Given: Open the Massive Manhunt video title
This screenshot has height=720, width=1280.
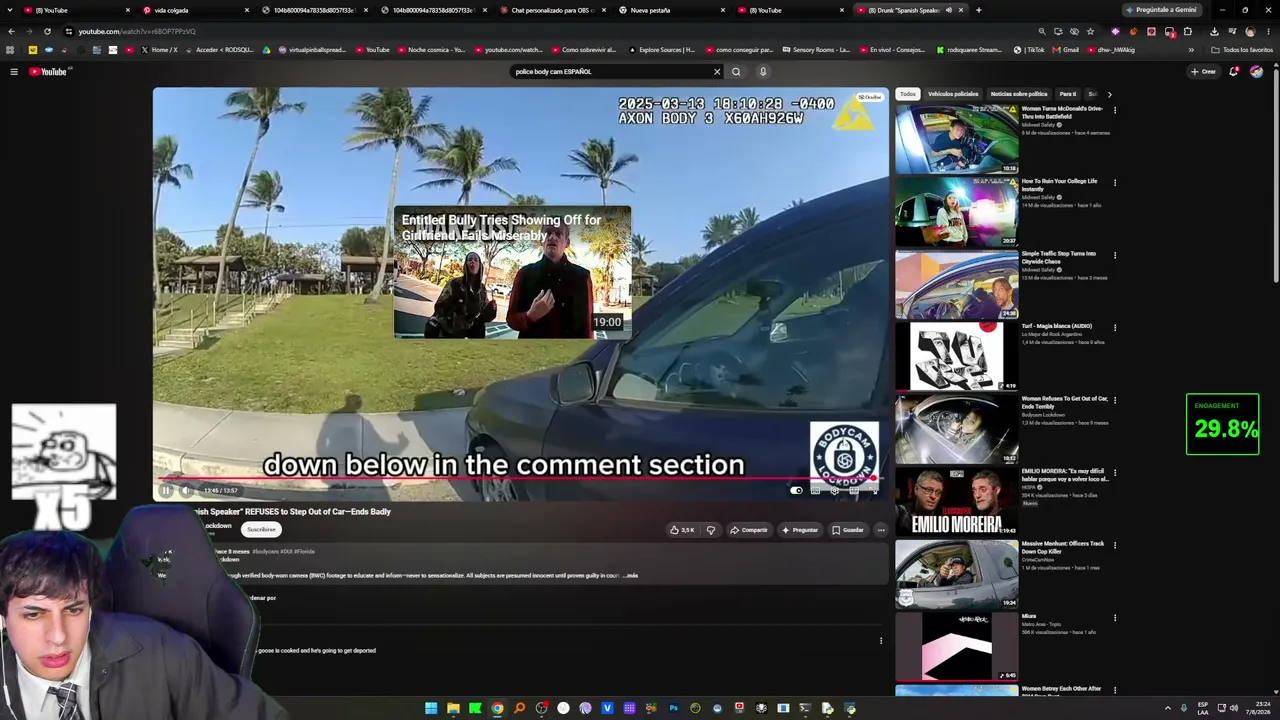Looking at the screenshot, I should coord(1063,547).
